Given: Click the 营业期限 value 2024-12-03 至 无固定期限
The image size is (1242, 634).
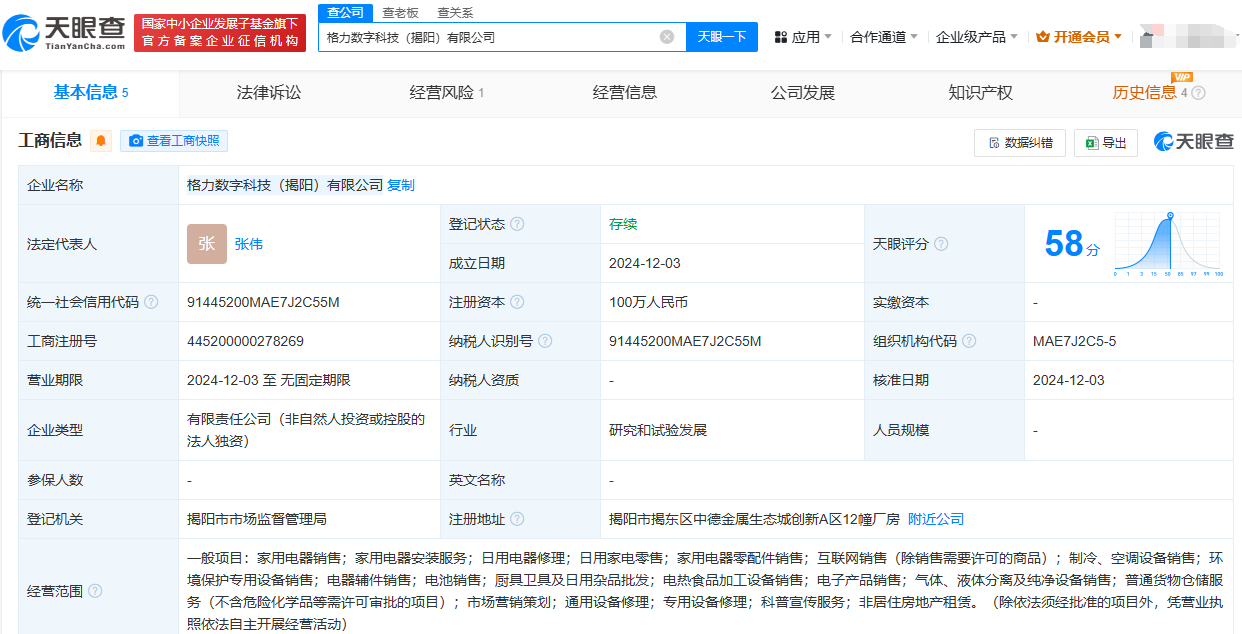Looking at the screenshot, I should click(269, 380).
